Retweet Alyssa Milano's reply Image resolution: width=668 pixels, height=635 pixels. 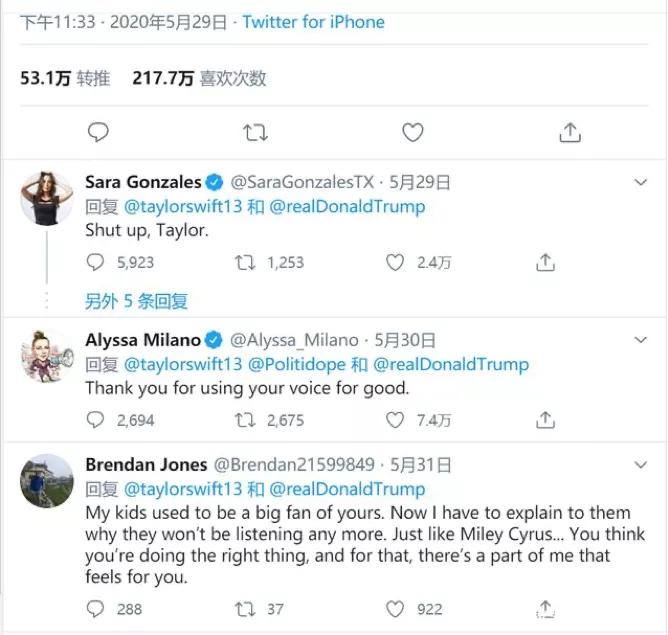coord(246,420)
